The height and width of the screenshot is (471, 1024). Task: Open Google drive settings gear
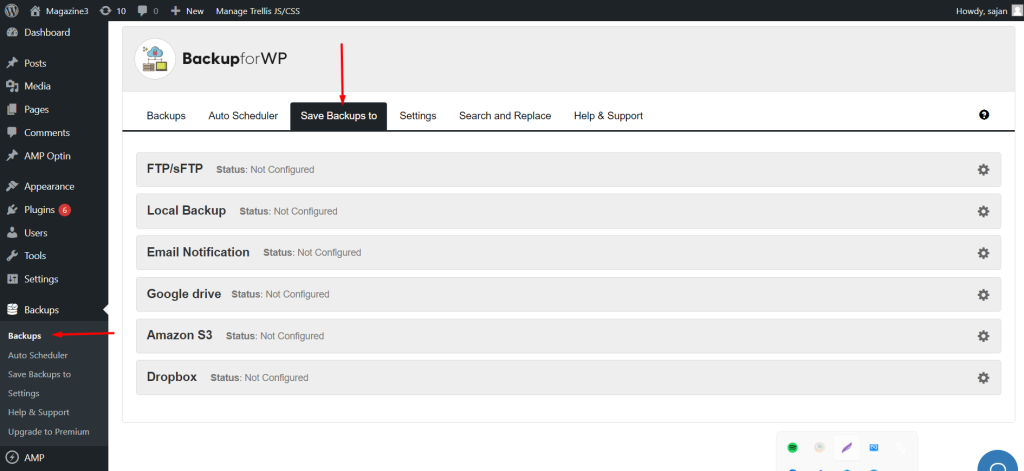(983, 295)
